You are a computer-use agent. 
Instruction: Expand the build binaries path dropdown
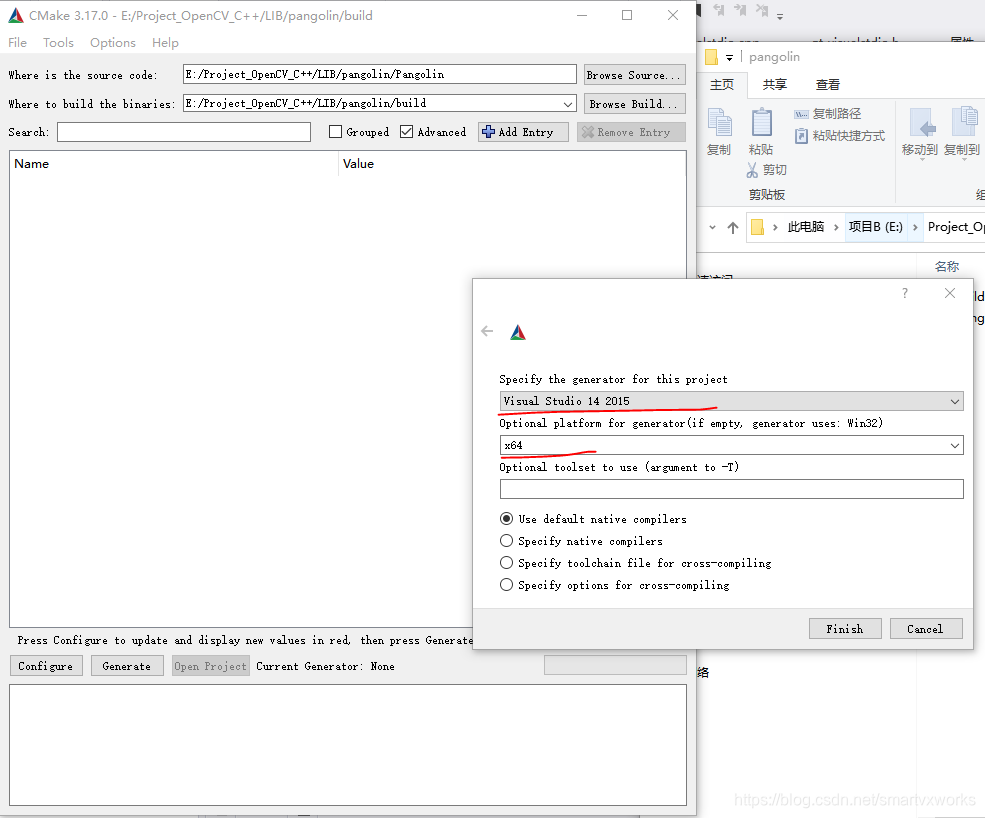tap(567, 104)
